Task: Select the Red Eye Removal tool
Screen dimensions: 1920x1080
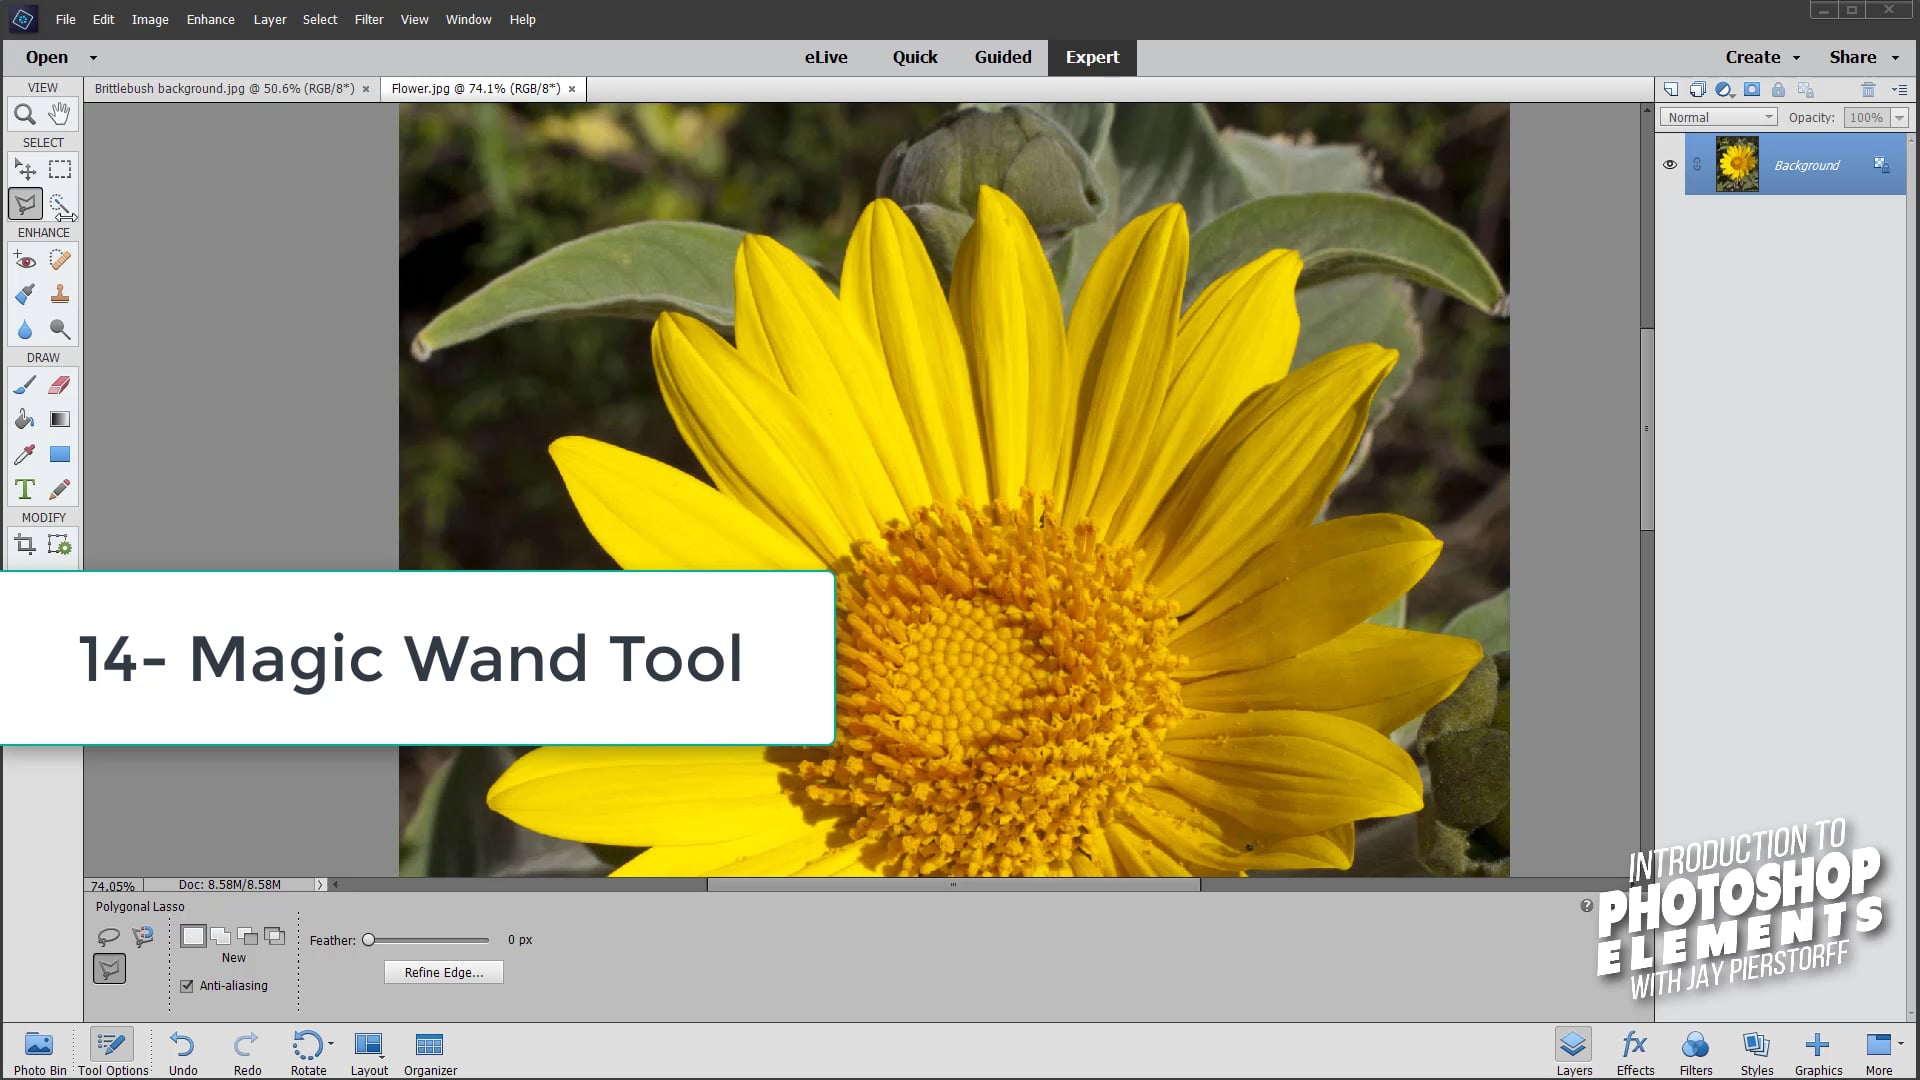Action: [25, 260]
